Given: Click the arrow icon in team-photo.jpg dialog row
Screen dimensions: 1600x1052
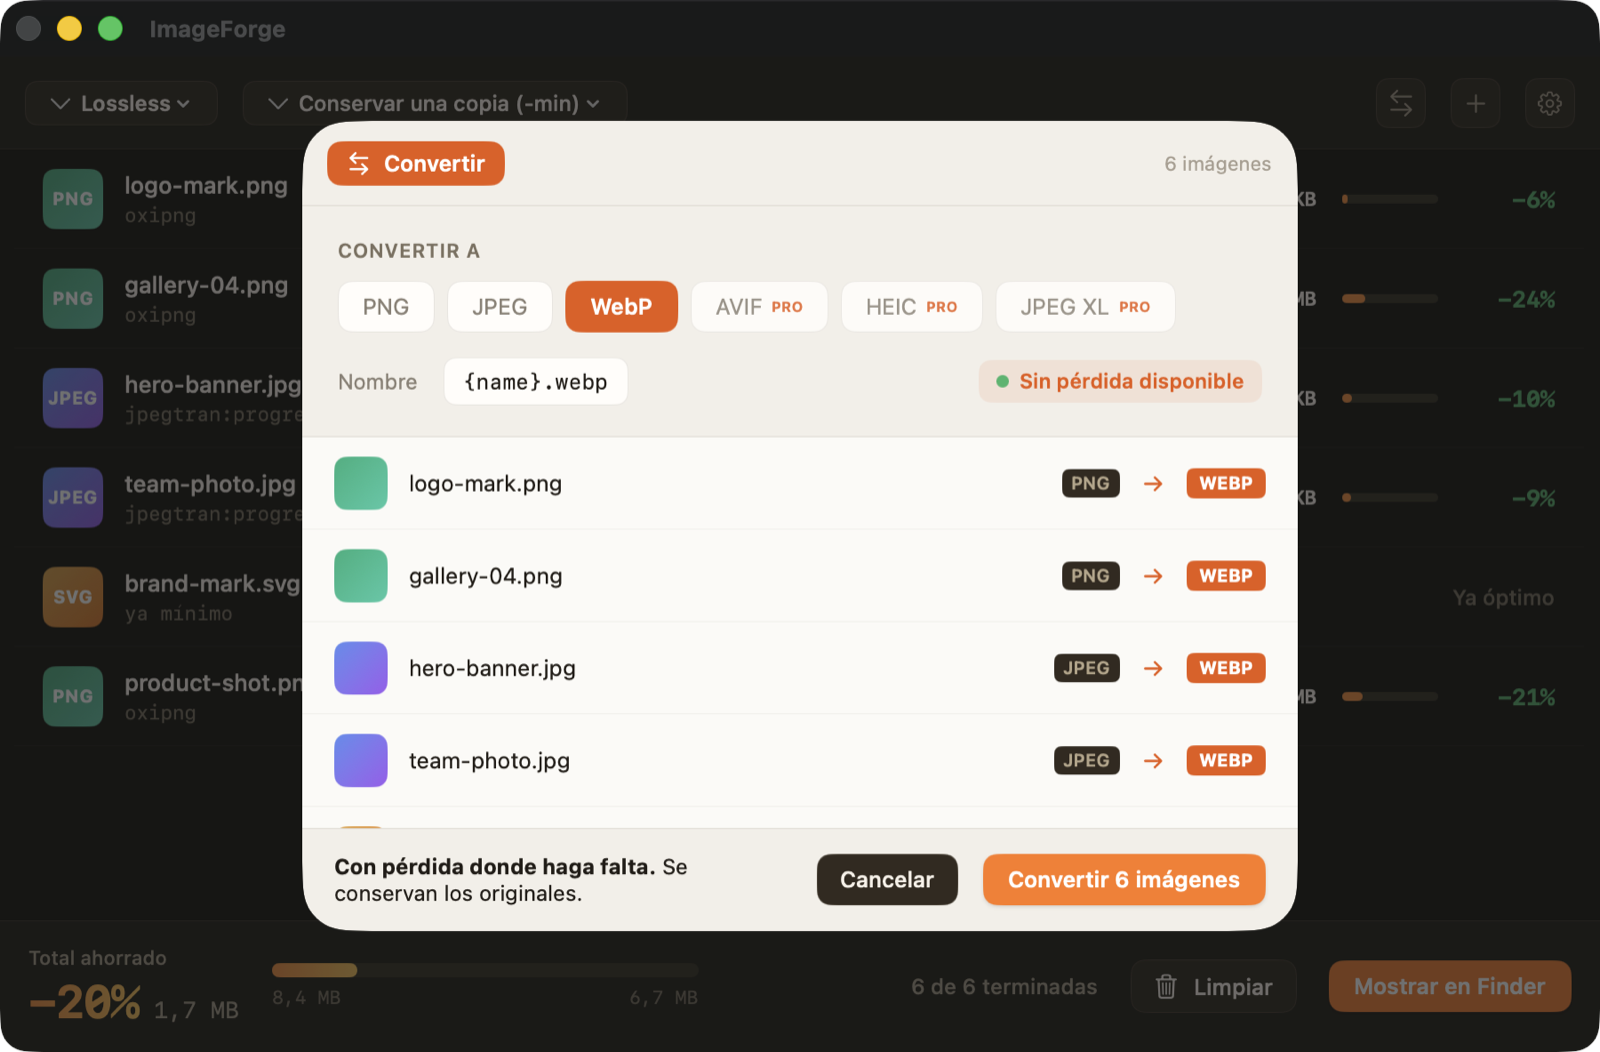Looking at the screenshot, I should pyautogui.click(x=1153, y=760).
